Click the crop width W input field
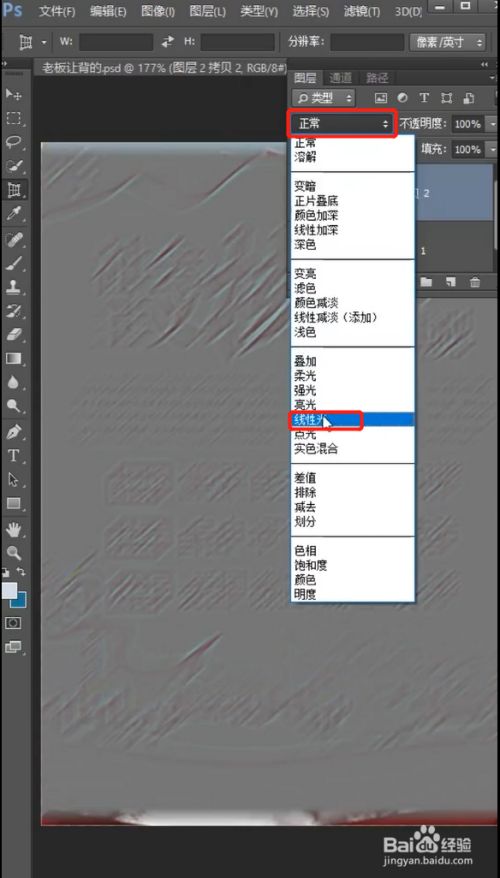This screenshot has height=878, width=500. coord(116,42)
